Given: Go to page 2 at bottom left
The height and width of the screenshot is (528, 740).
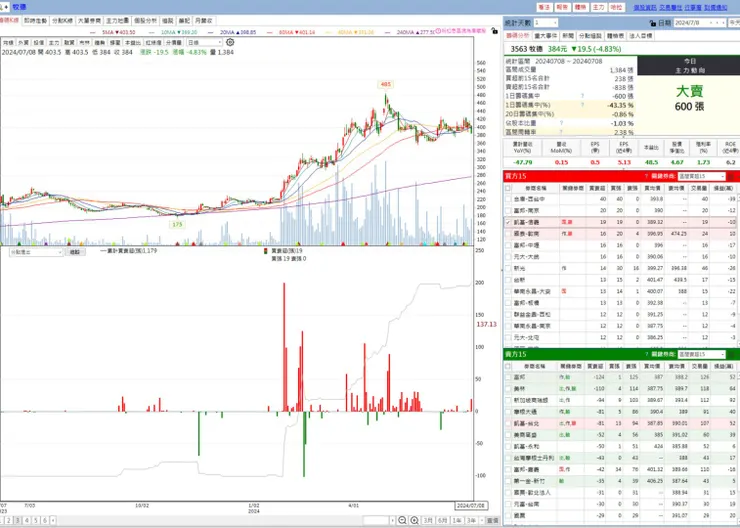Looking at the screenshot, I should (8, 520).
